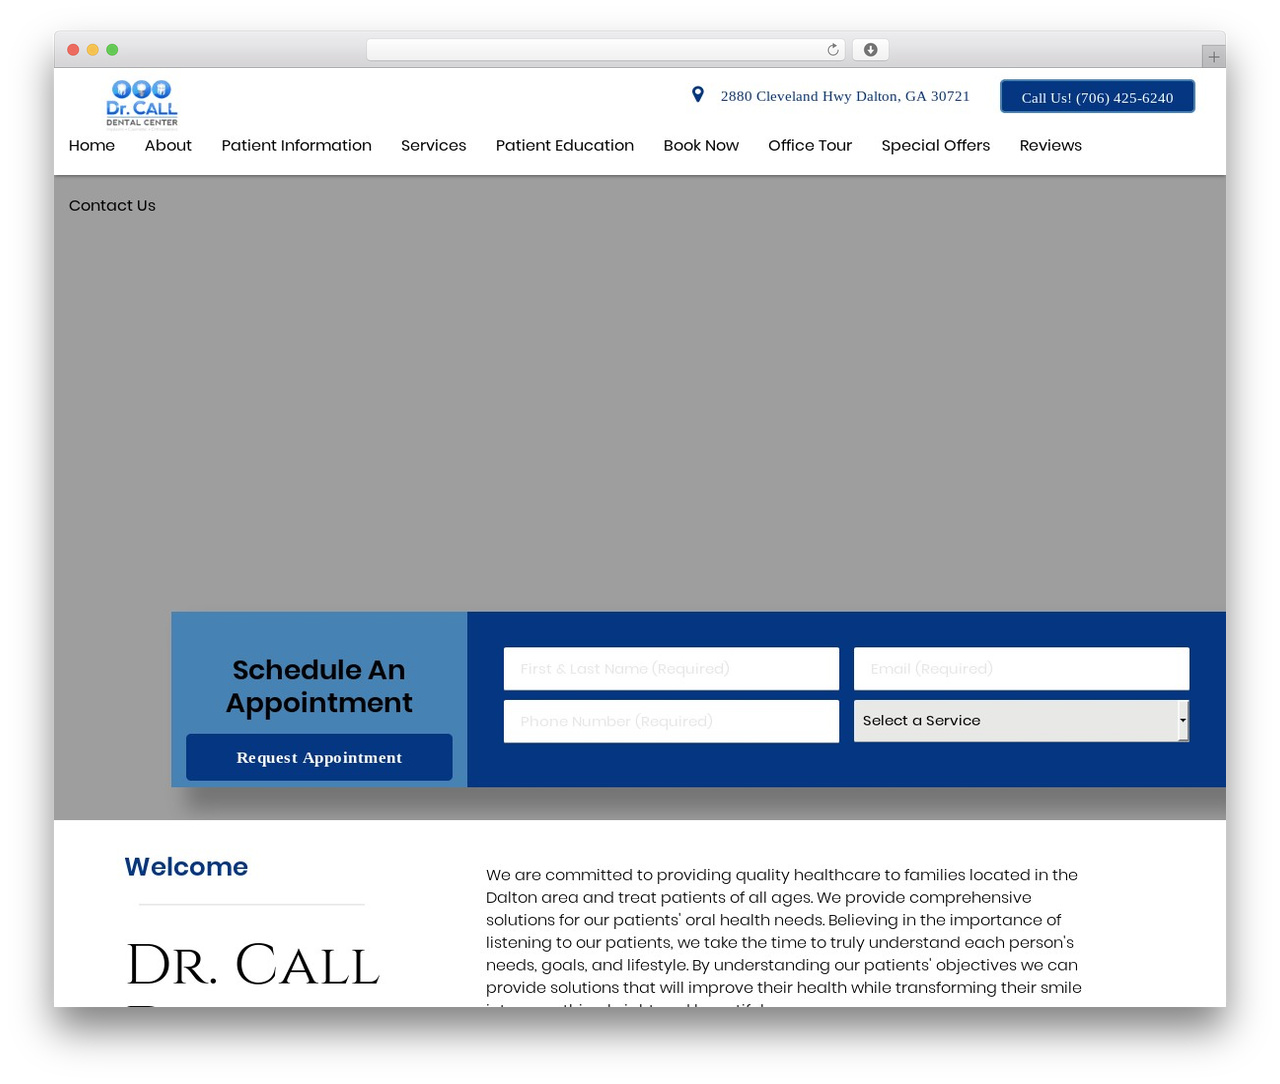Viewport: 1280px width, 1084px height.
Task: Click the Request Appointment button
Action: point(319,757)
